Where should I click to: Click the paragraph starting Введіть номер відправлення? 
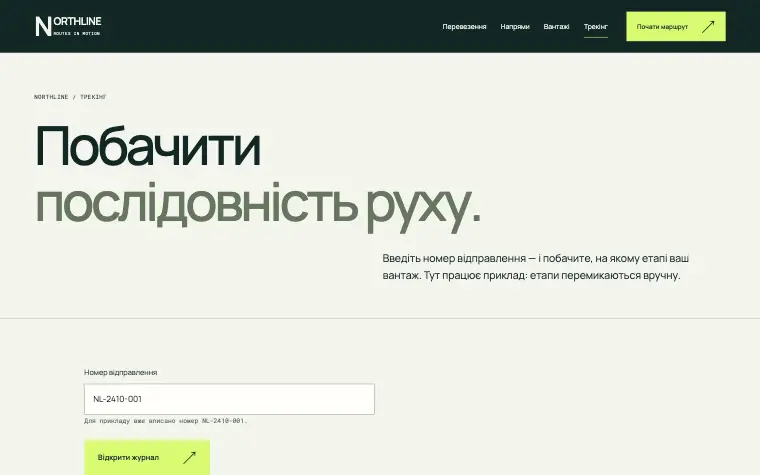click(x=536, y=267)
